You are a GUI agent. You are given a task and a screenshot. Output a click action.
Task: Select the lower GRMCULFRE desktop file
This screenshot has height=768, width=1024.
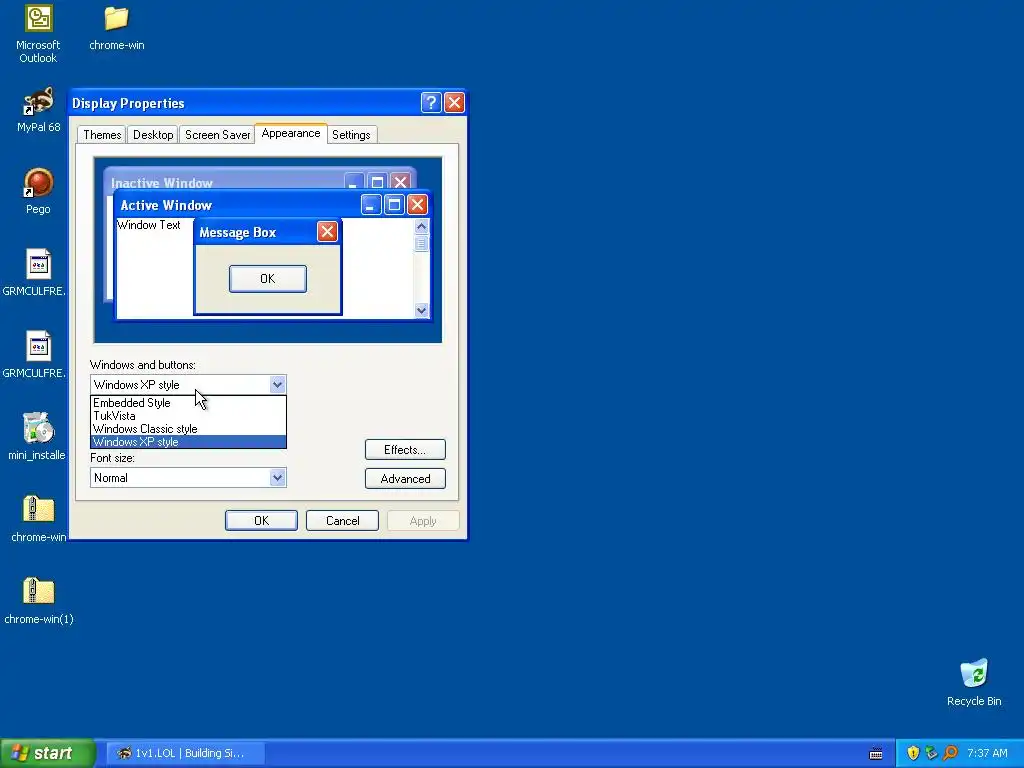pos(35,355)
